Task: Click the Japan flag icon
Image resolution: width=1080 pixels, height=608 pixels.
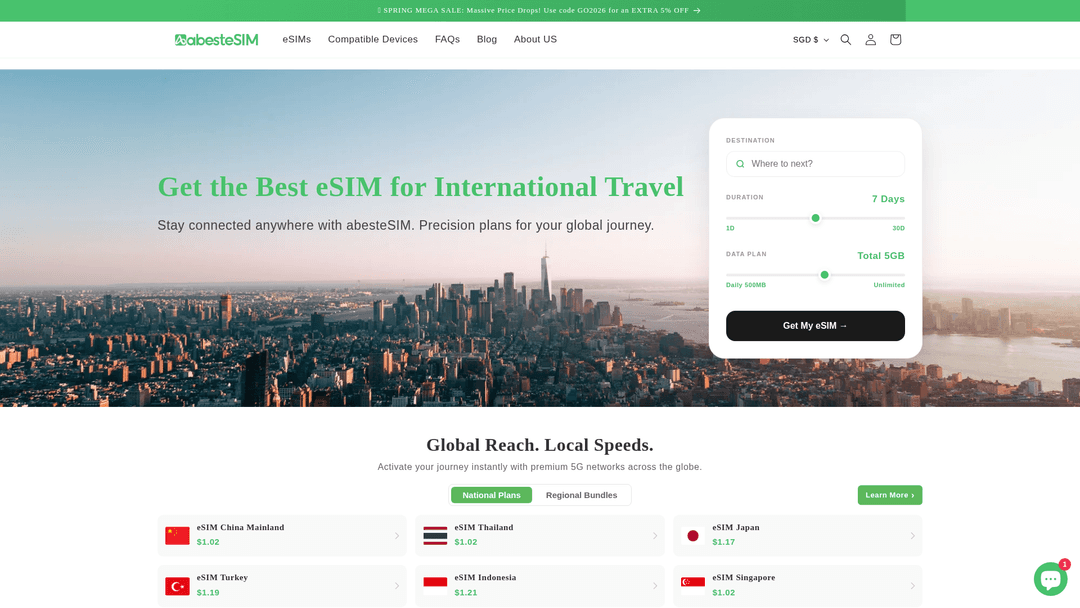Action: (x=693, y=535)
